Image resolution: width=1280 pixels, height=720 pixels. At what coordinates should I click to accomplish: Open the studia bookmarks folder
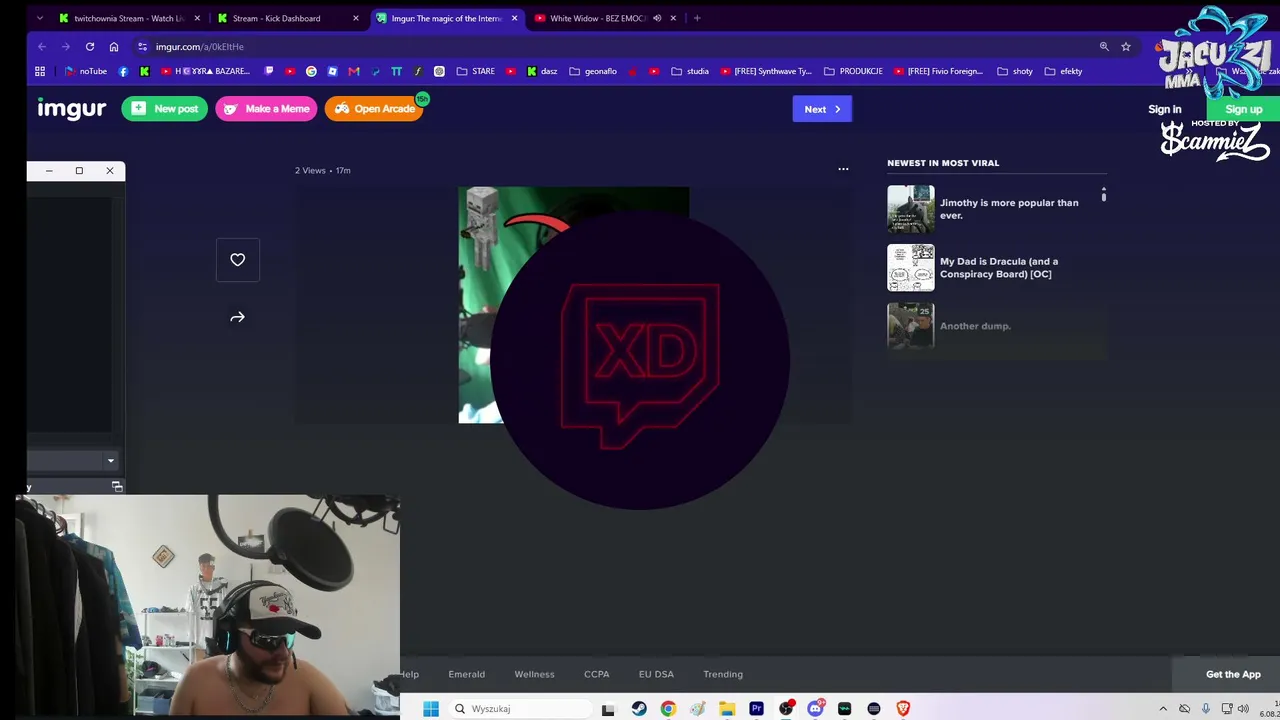click(690, 71)
